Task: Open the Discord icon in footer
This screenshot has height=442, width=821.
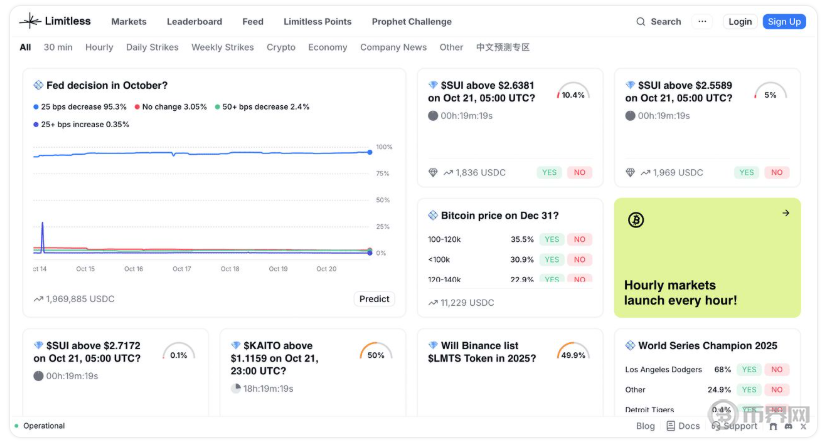Action: click(788, 426)
